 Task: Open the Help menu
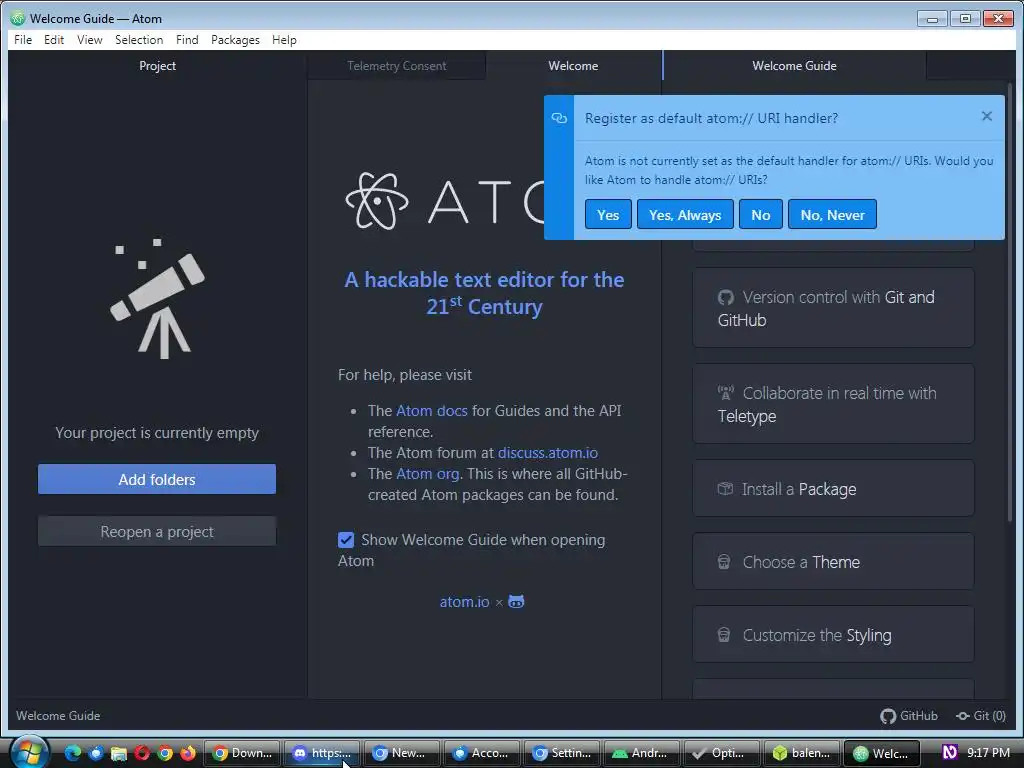click(x=284, y=40)
